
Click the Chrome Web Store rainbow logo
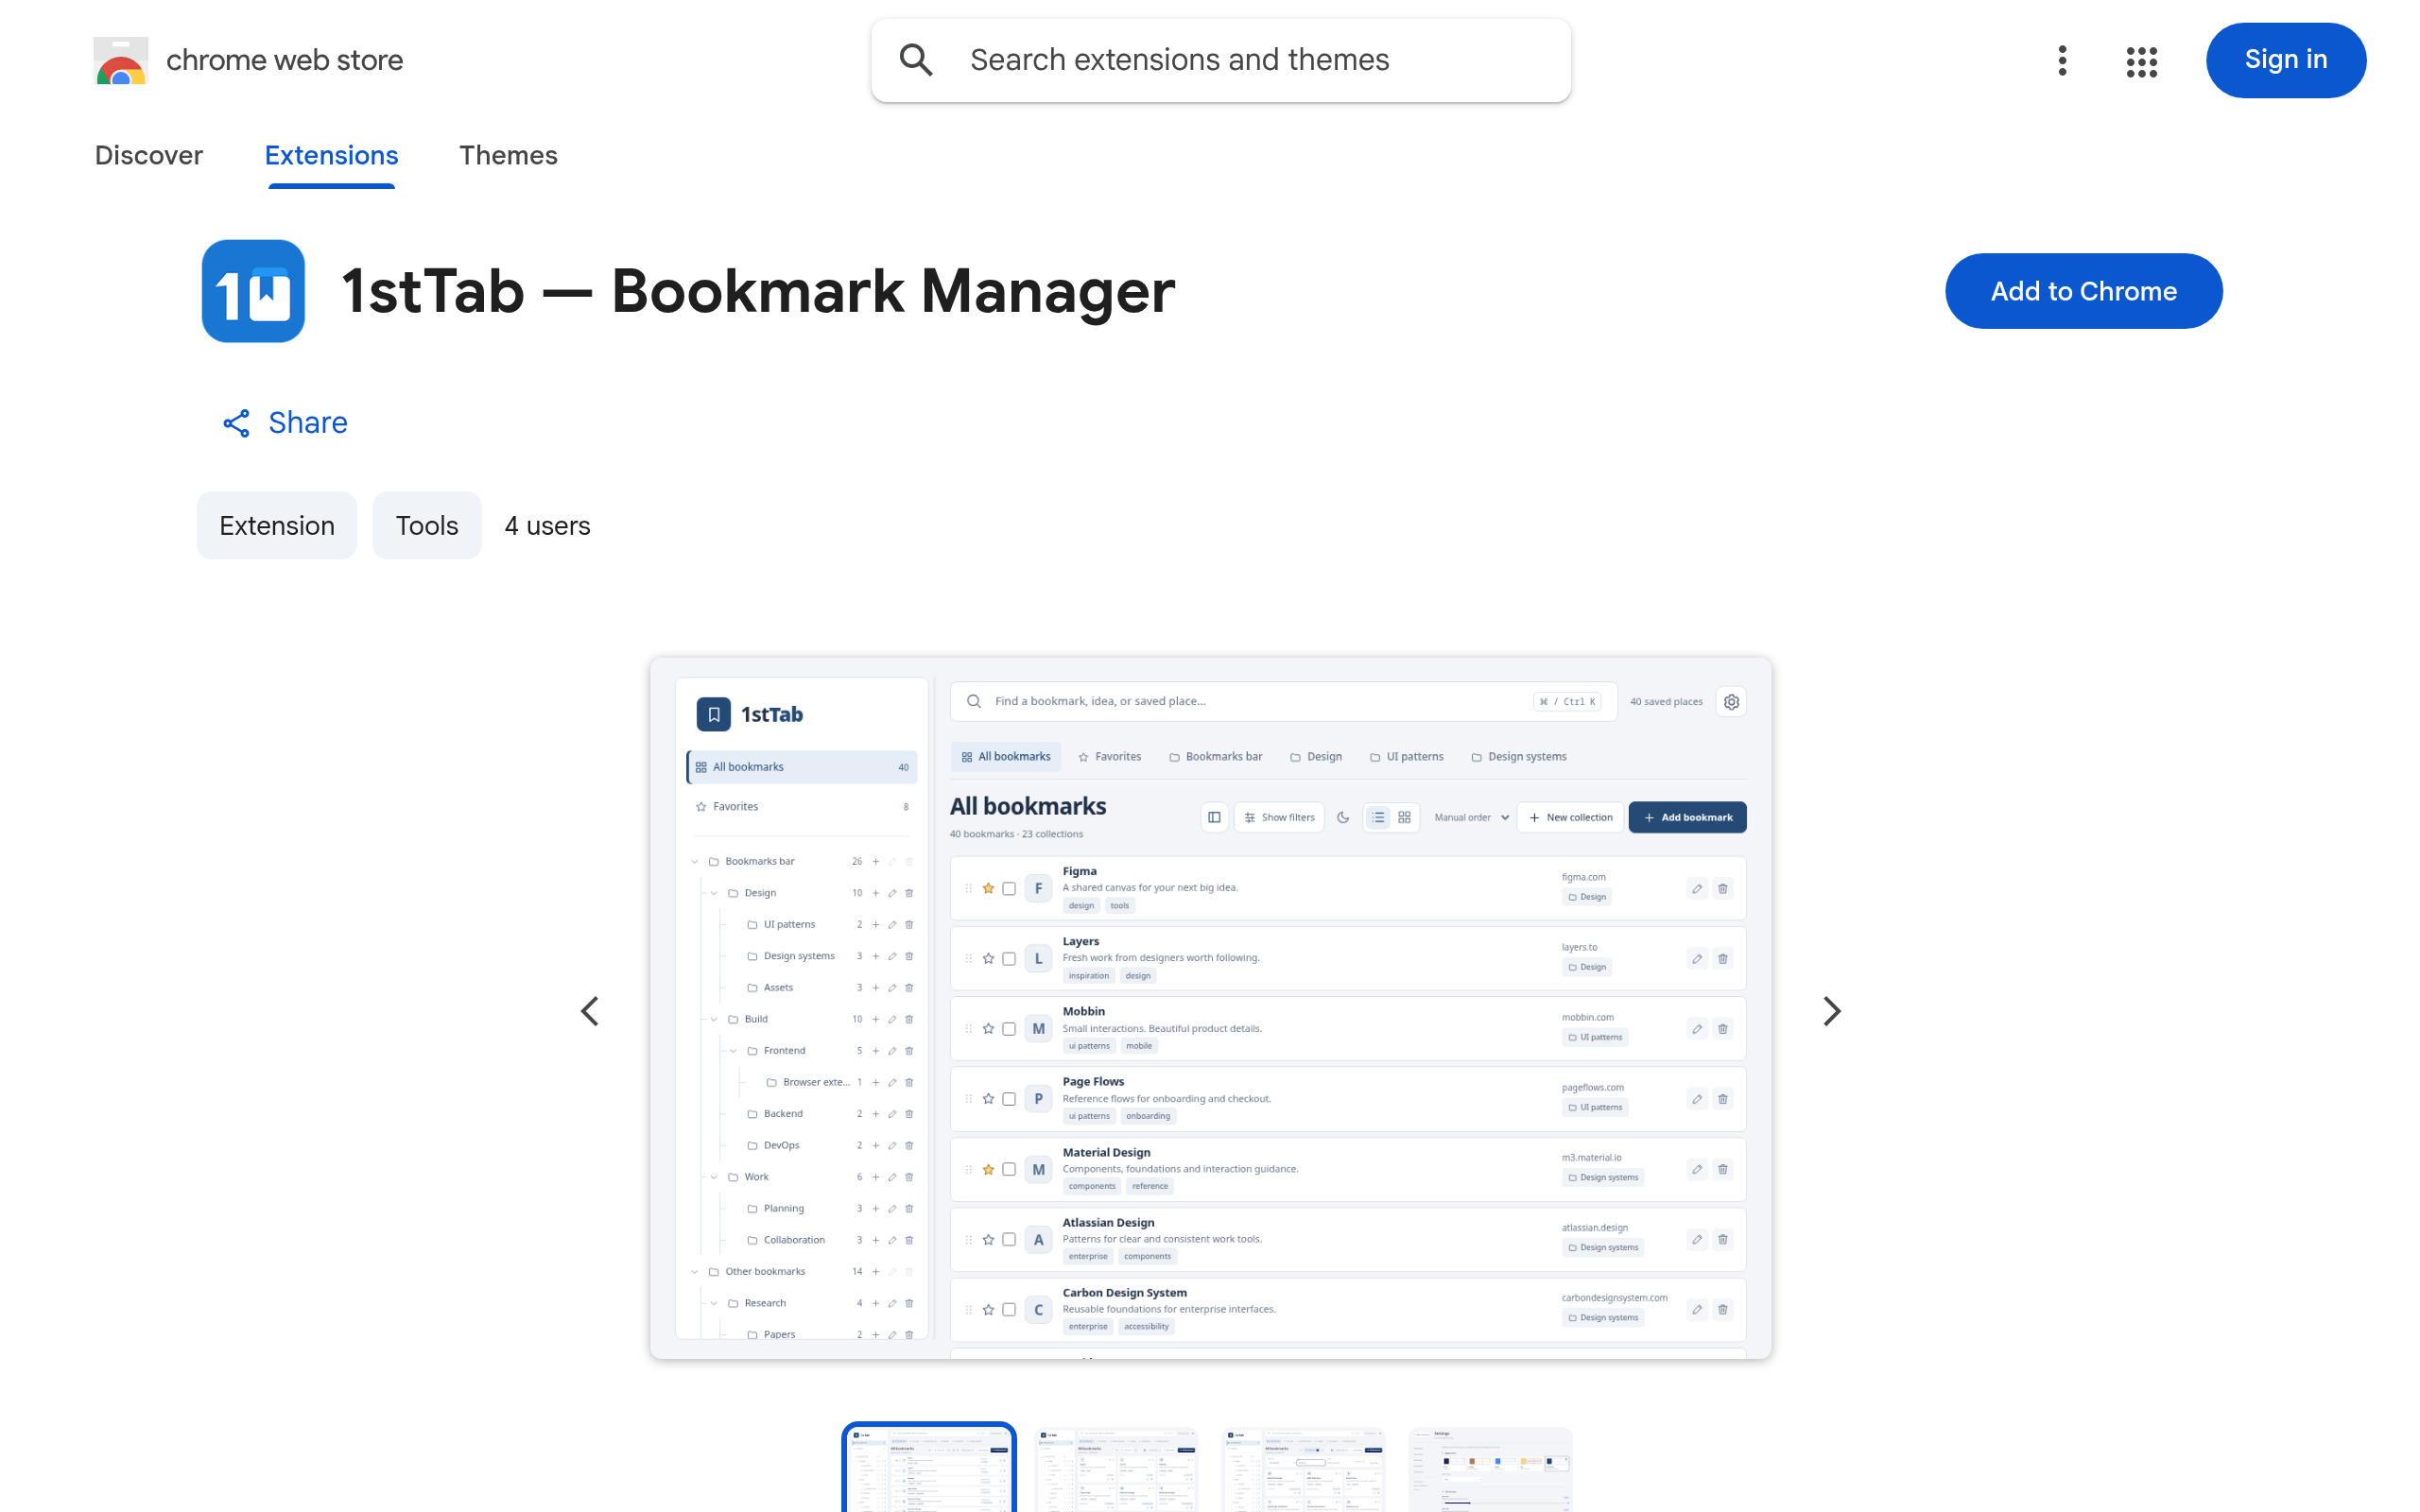tap(121, 61)
